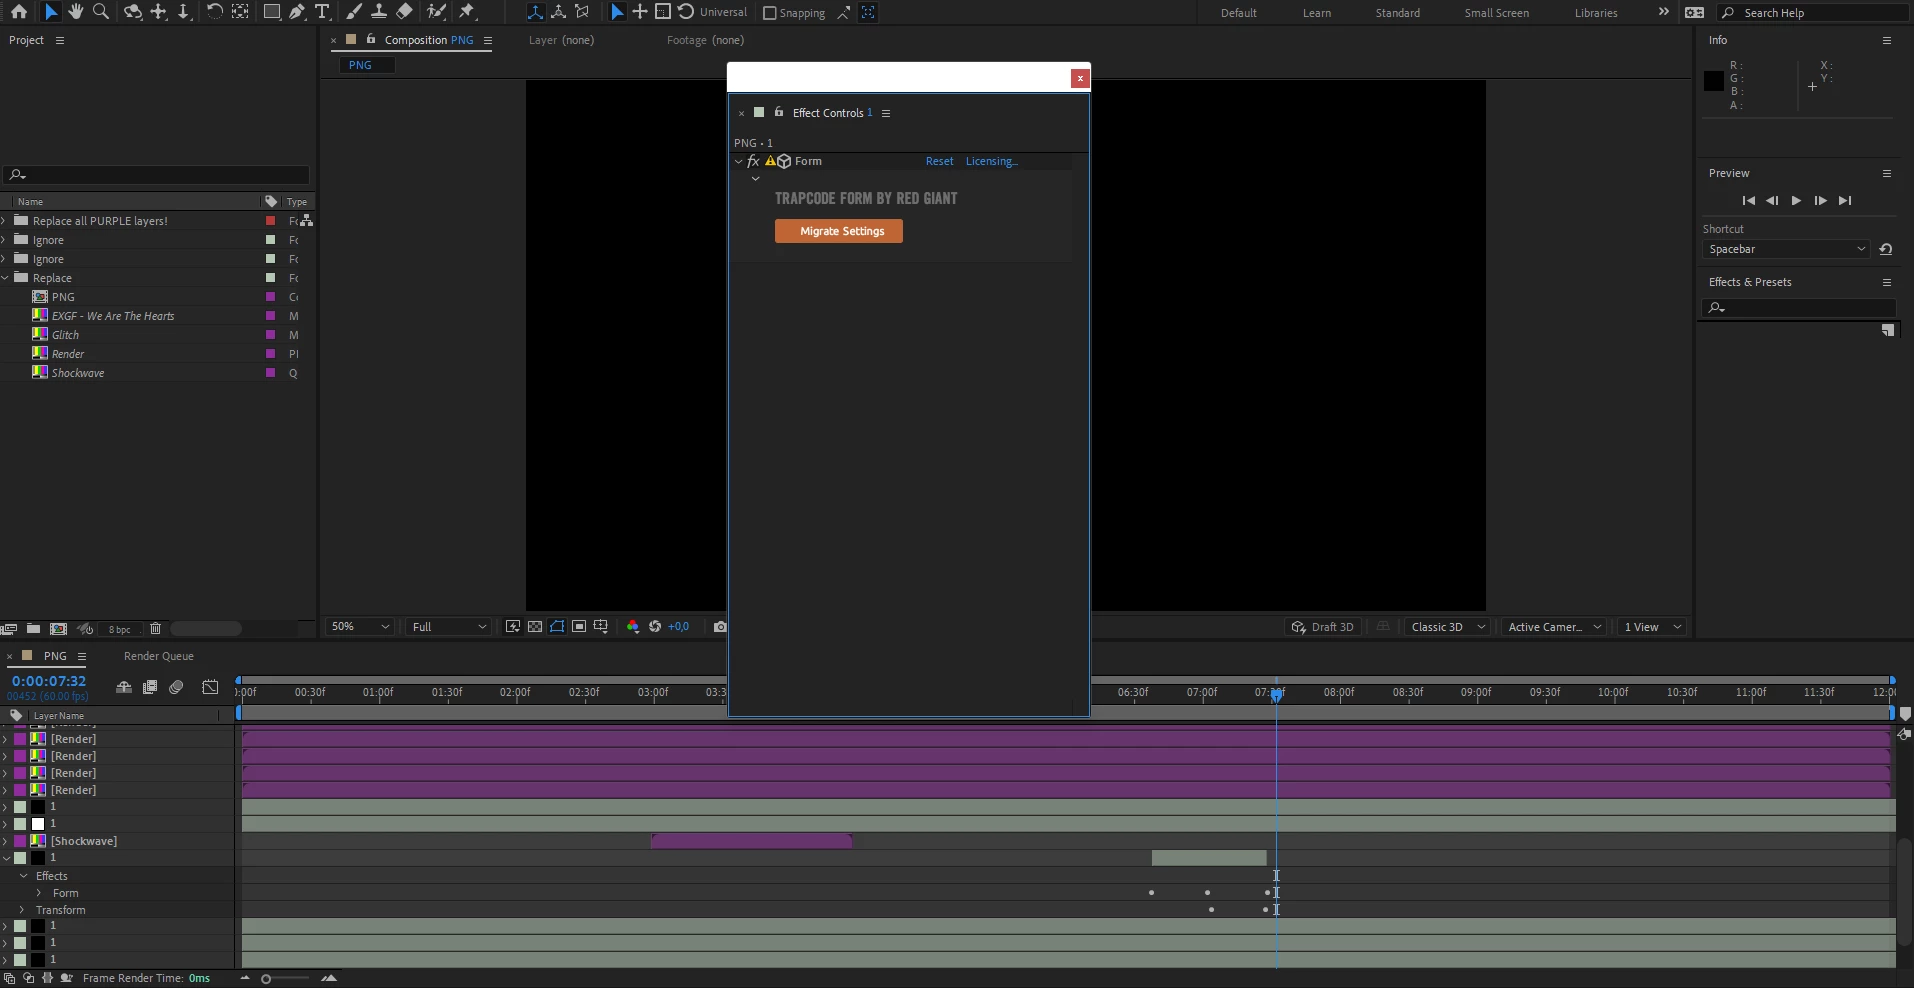Open the Full resolution dropdown
Viewport: 1914px width, 988px height.
click(x=449, y=627)
